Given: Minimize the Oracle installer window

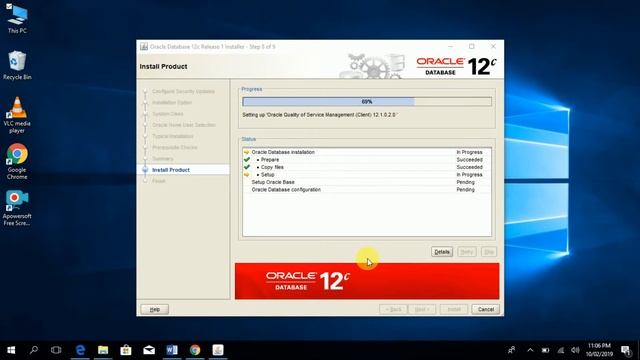Looking at the screenshot, I should (451, 47).
